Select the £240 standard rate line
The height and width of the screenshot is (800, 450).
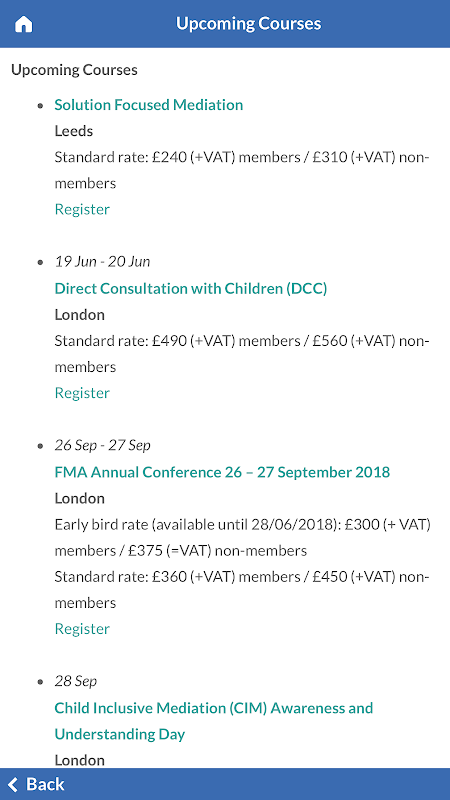(x=242, y=170)
